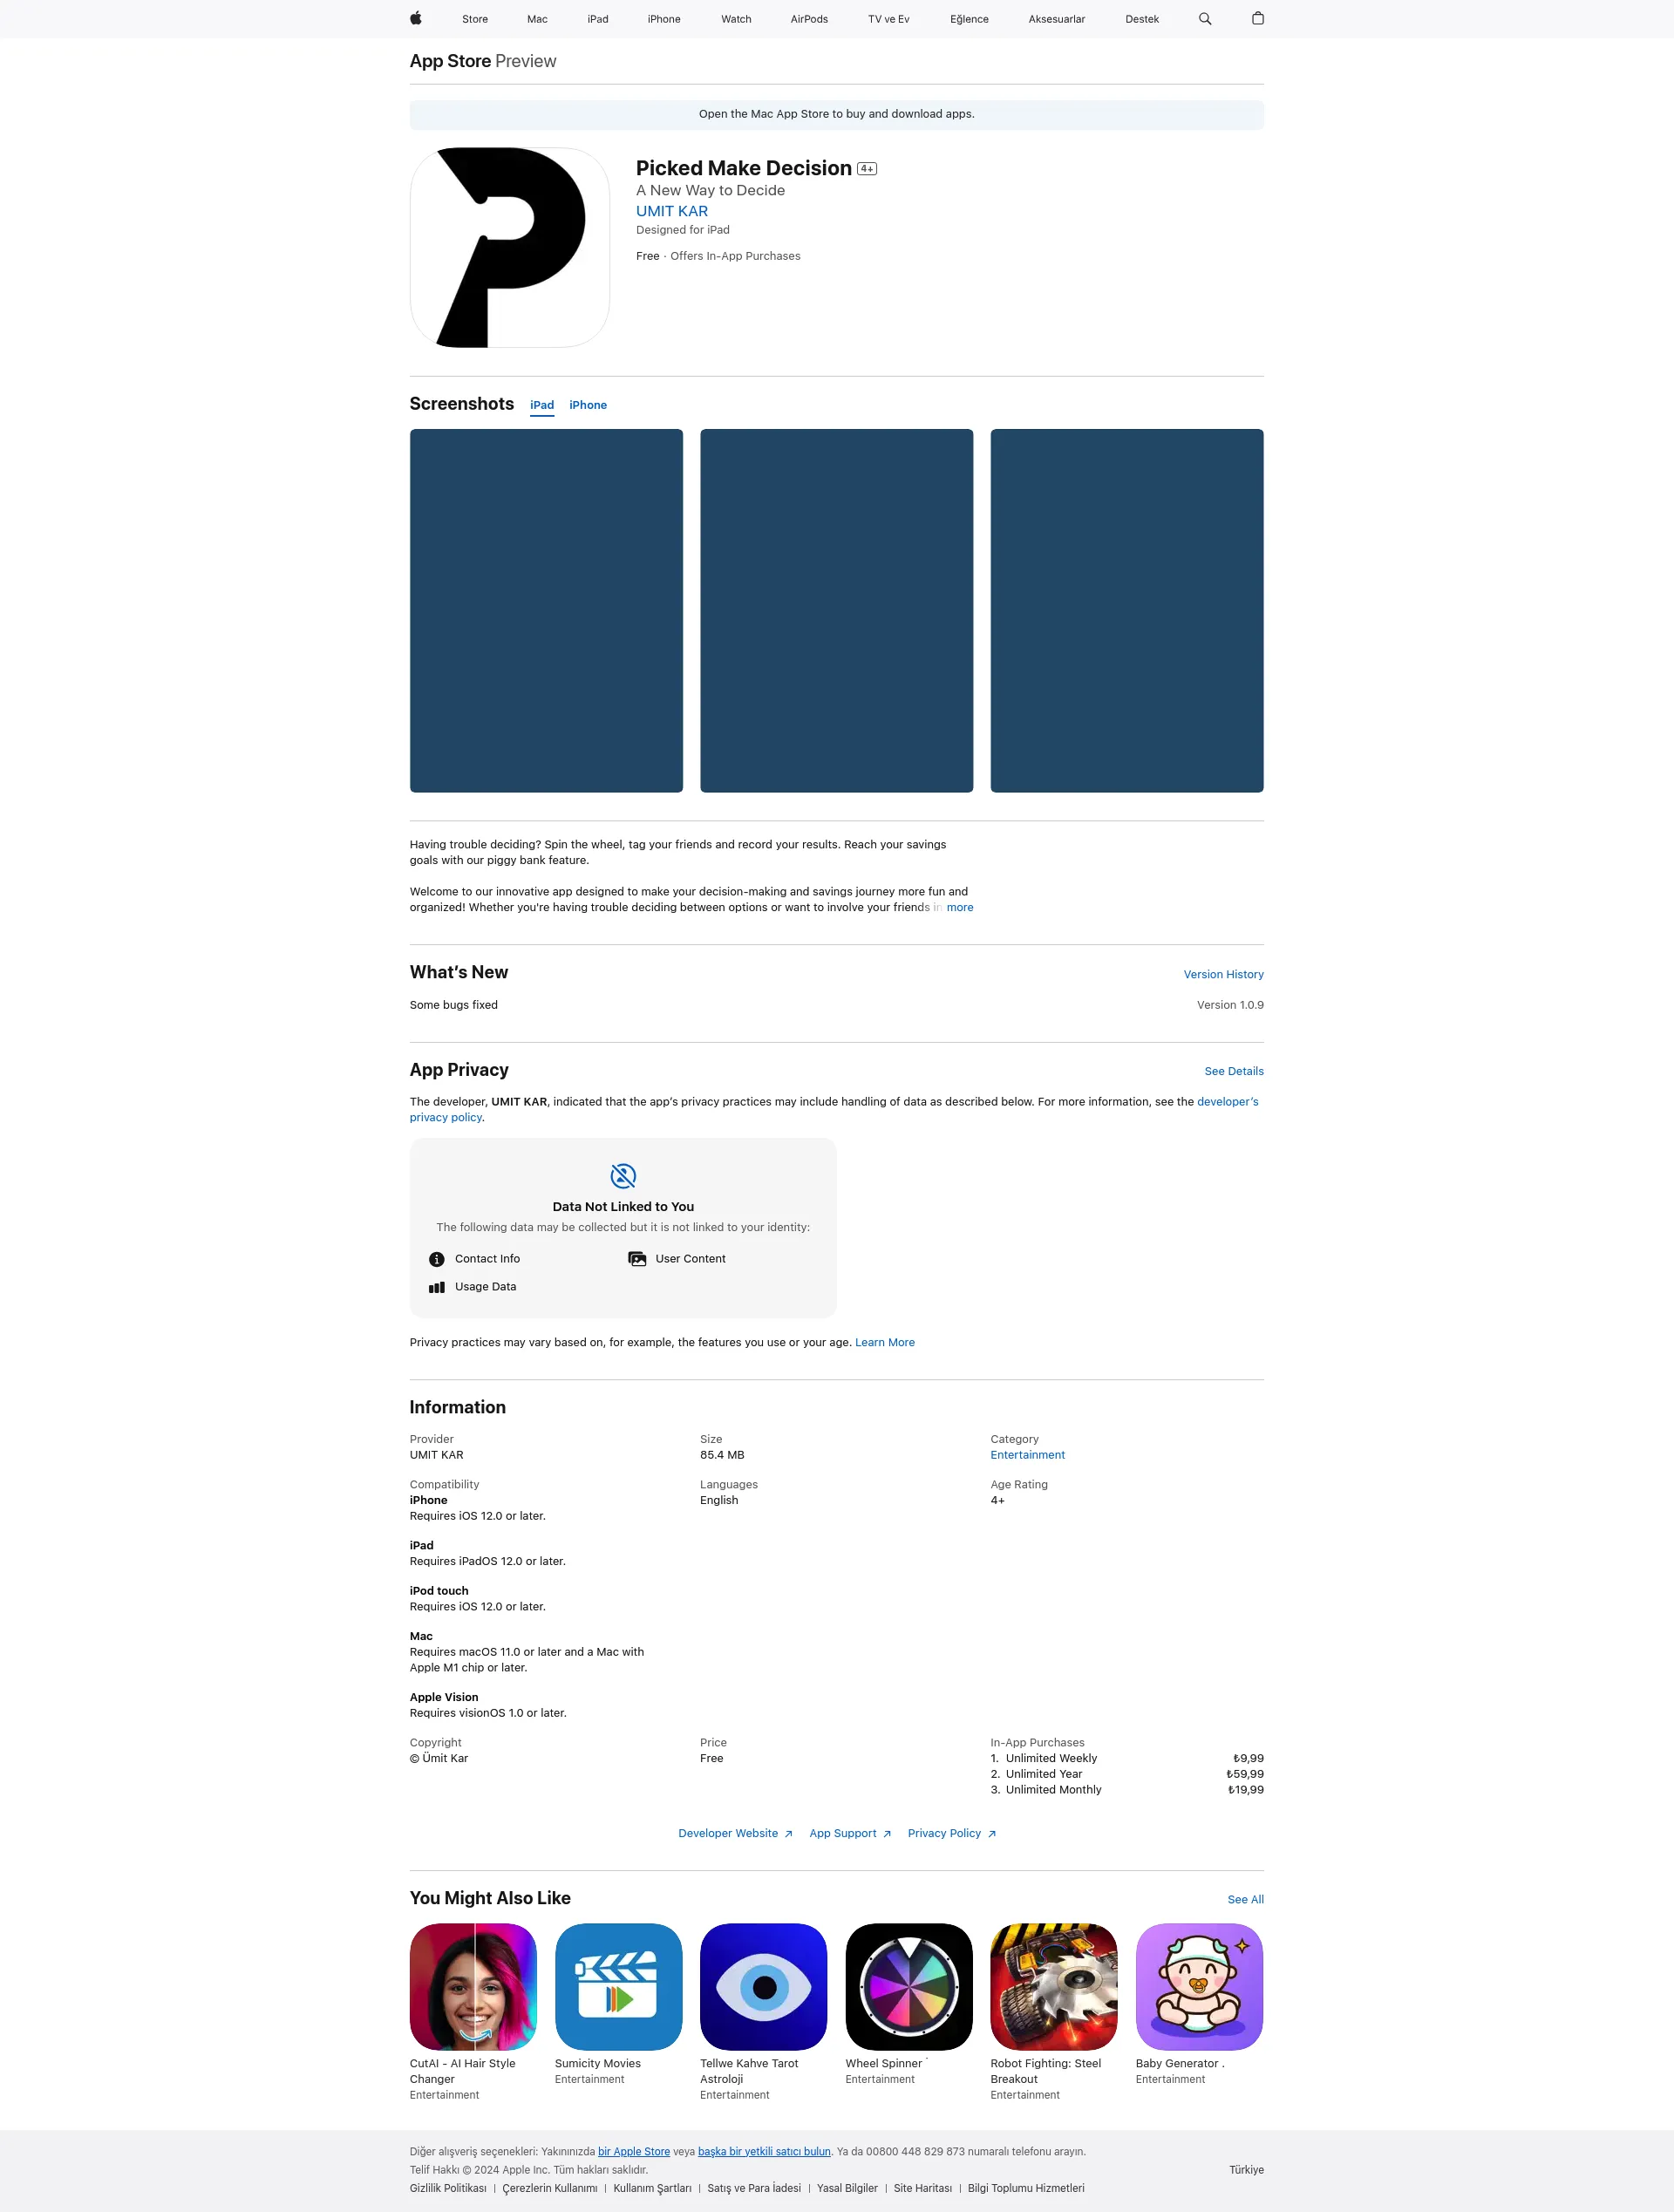
Task: Click the Entertainment category link
Action: click(1024, 1454)
